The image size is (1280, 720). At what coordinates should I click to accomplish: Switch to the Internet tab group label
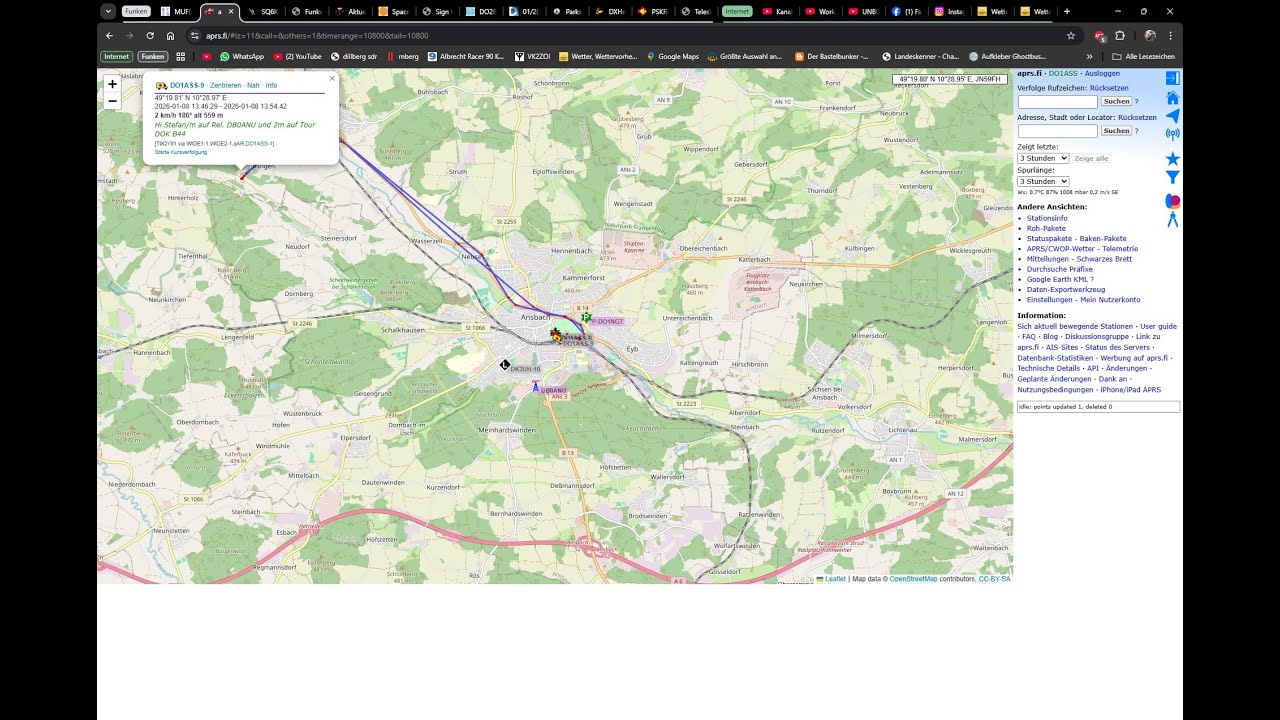pos(737,11)
